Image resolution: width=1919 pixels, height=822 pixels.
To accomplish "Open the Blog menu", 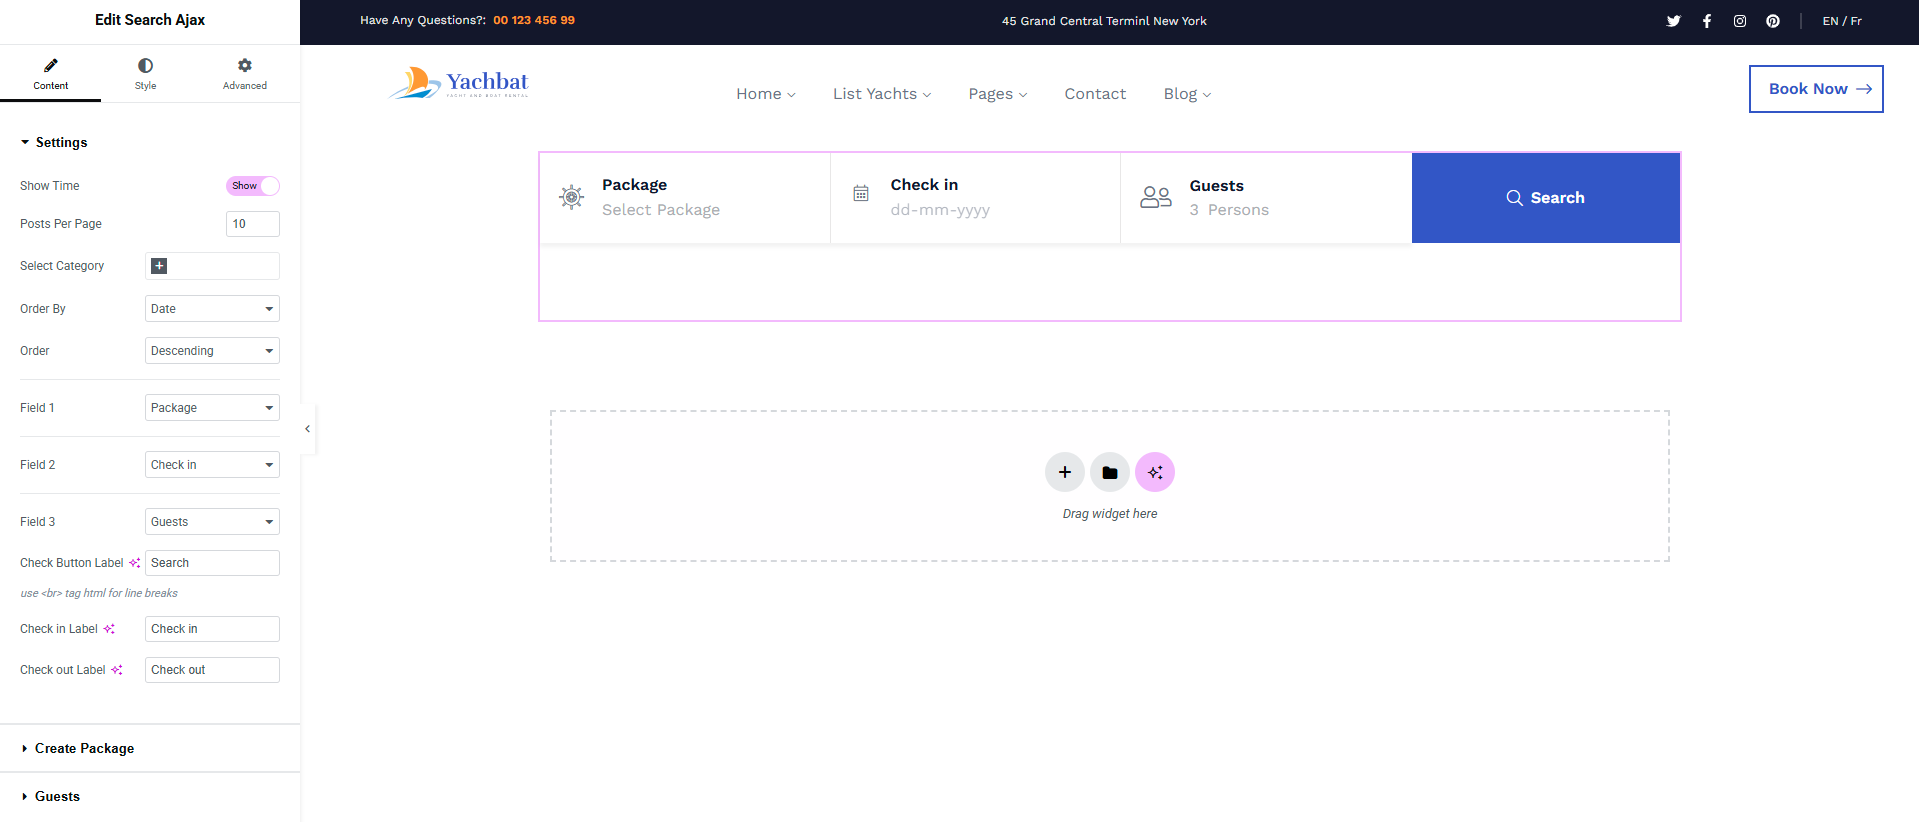I will pos(1187,94).
